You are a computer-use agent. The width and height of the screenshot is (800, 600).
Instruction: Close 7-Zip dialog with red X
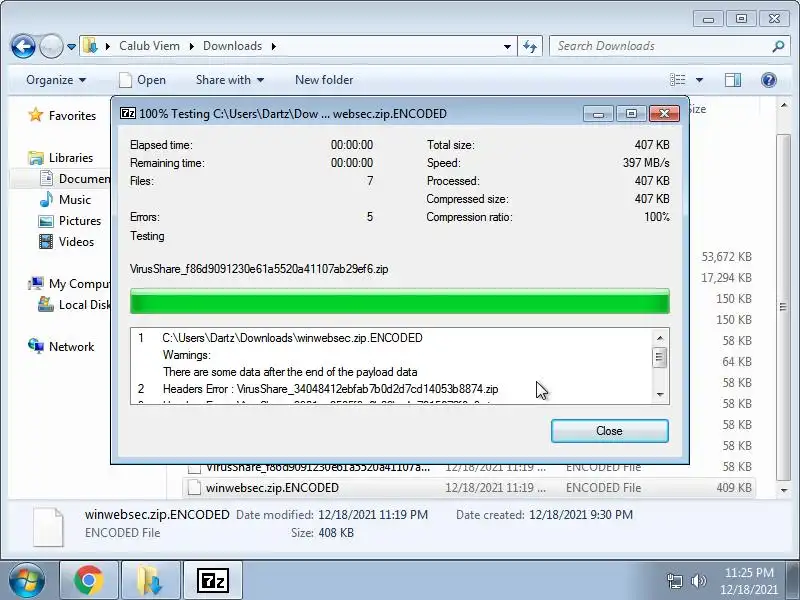pyautogui.click(x=664, y=114)
